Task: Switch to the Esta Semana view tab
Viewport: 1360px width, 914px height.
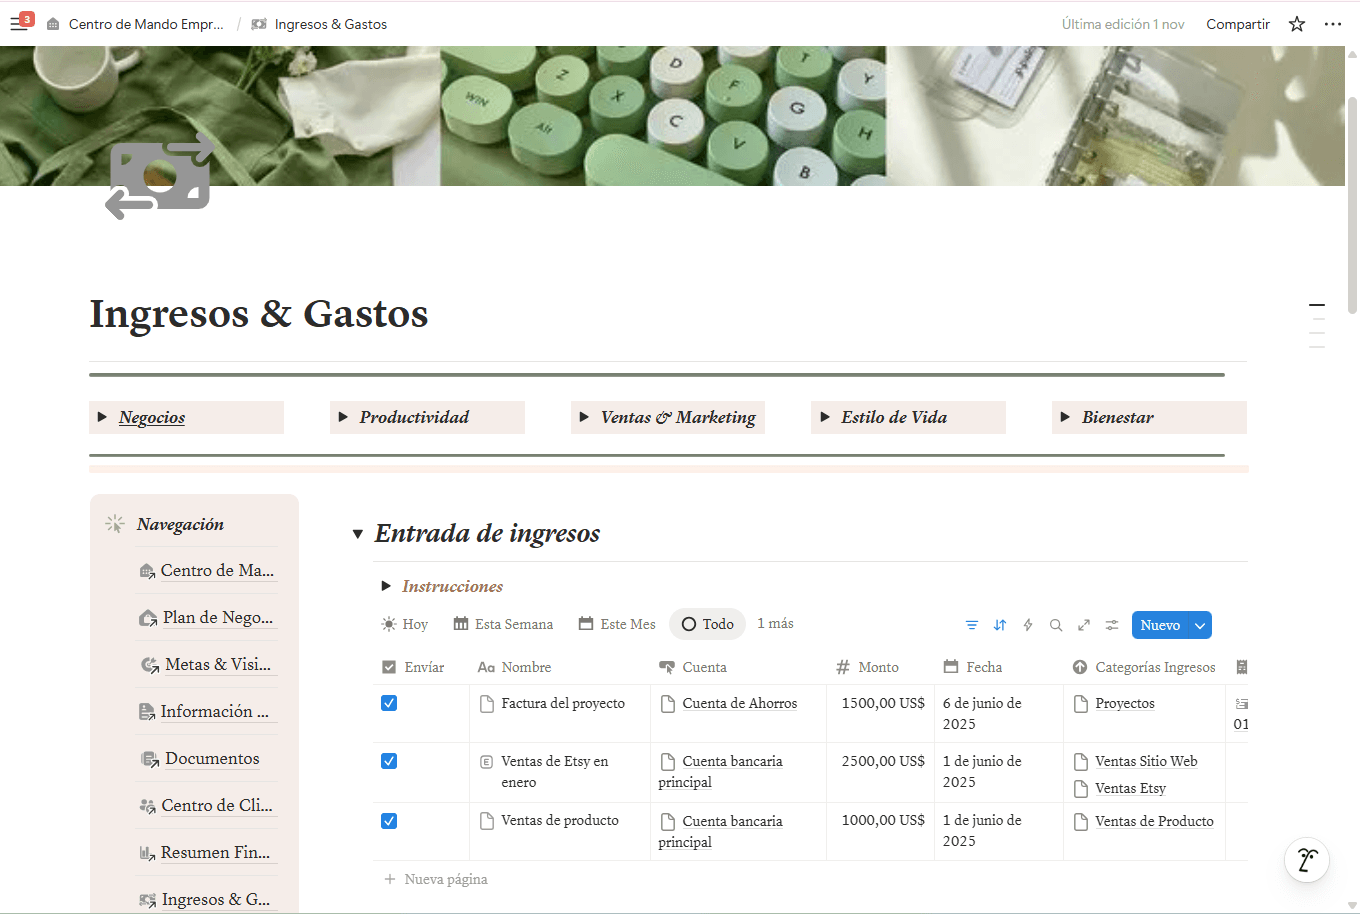Action: click(x=503, y=624)
